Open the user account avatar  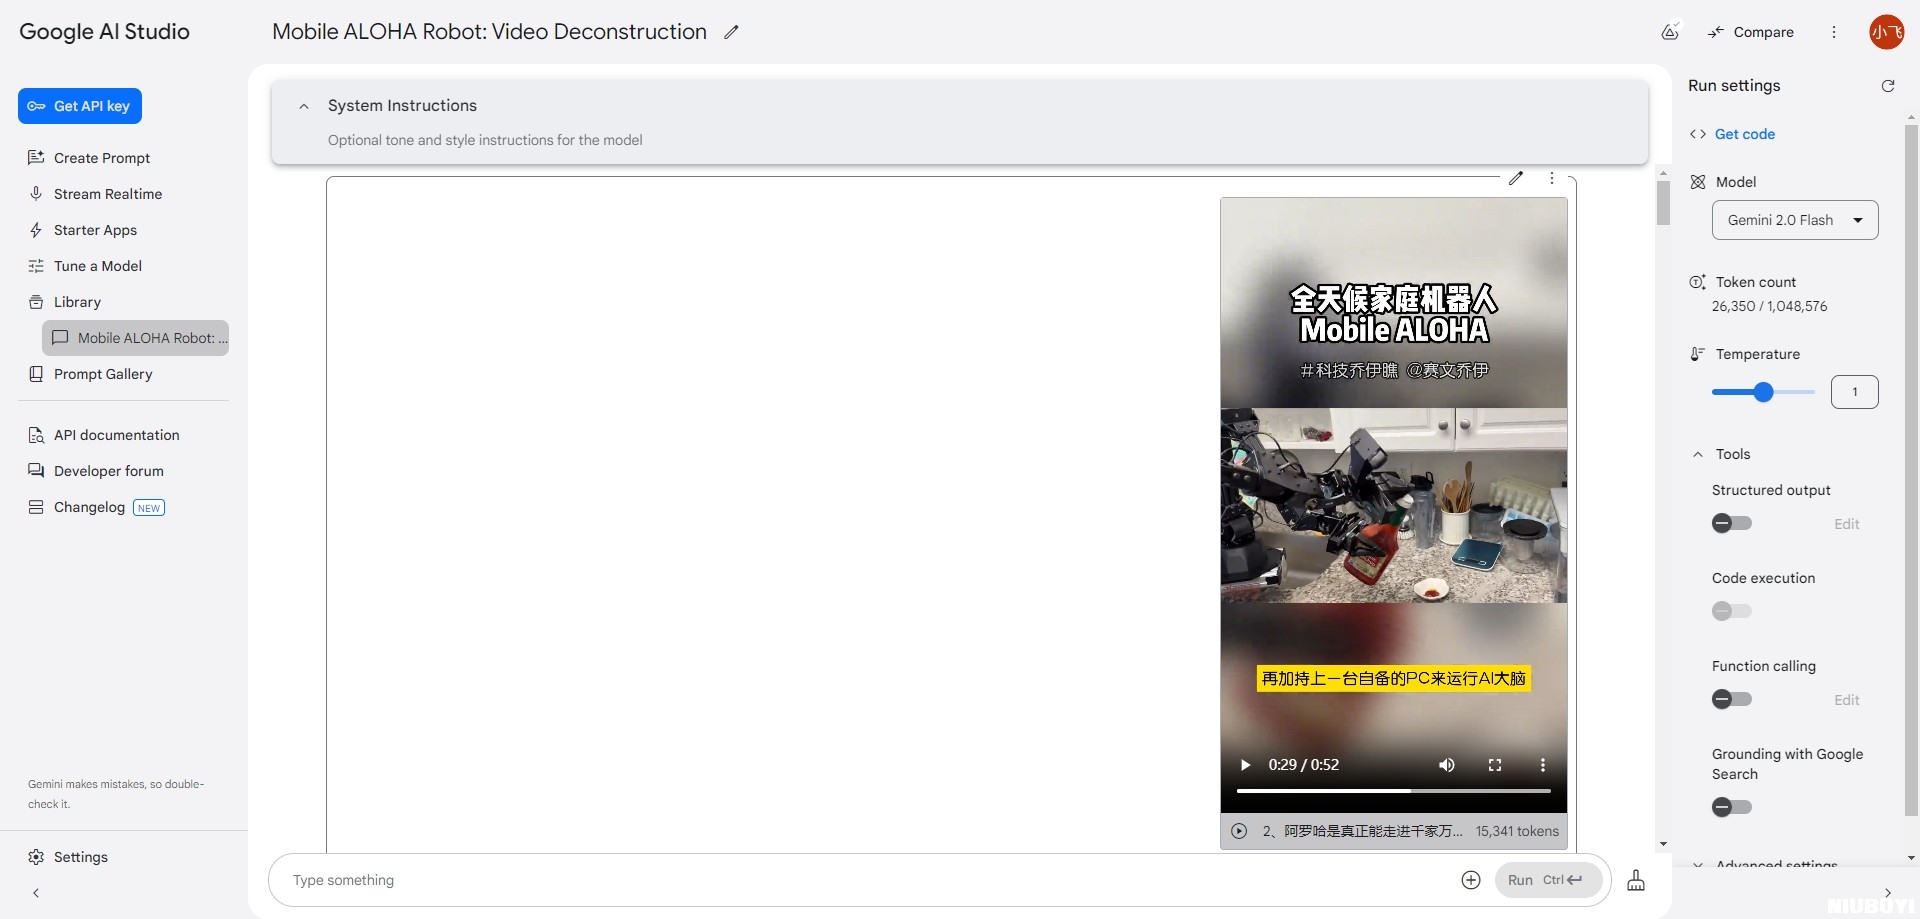point(1887,32)
